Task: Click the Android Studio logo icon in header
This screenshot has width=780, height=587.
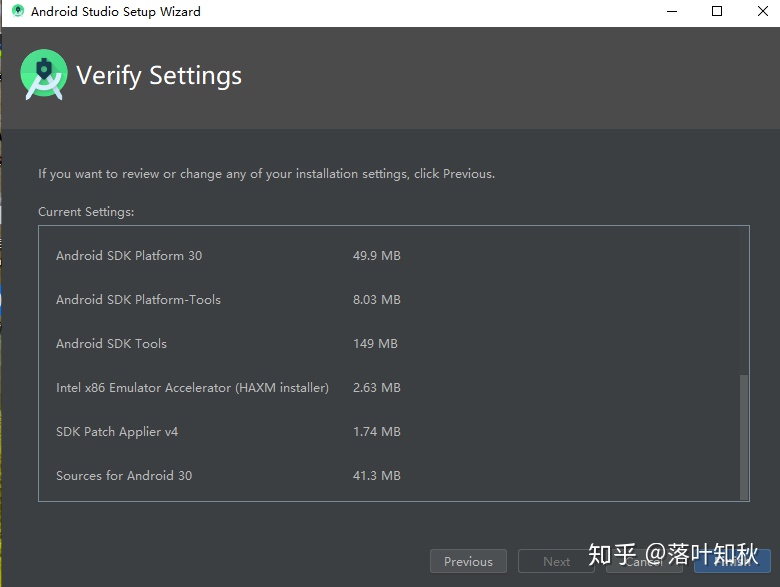Action: [44, 75]
